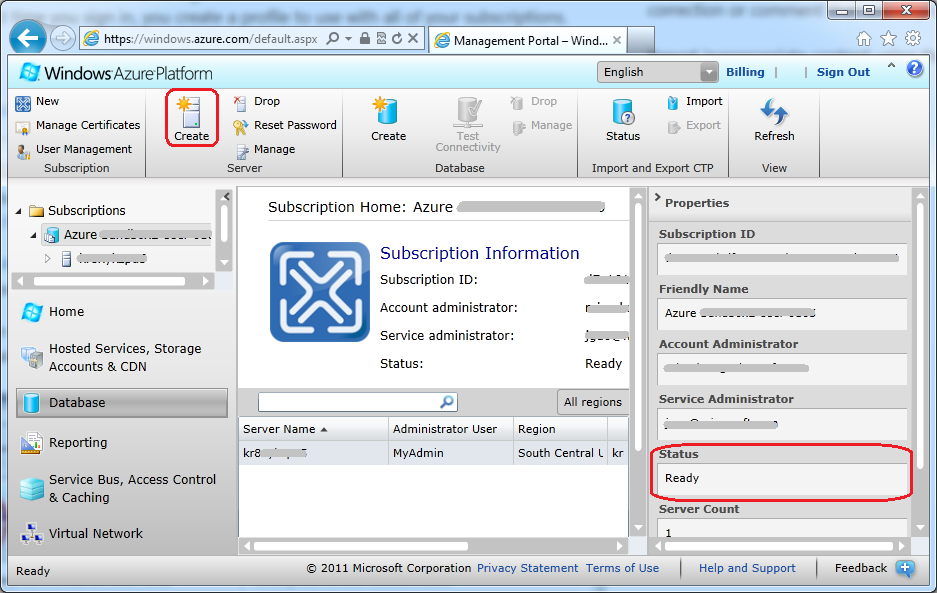
Task: Collapse the Subscriptions tree node
Action: [19, 211]
